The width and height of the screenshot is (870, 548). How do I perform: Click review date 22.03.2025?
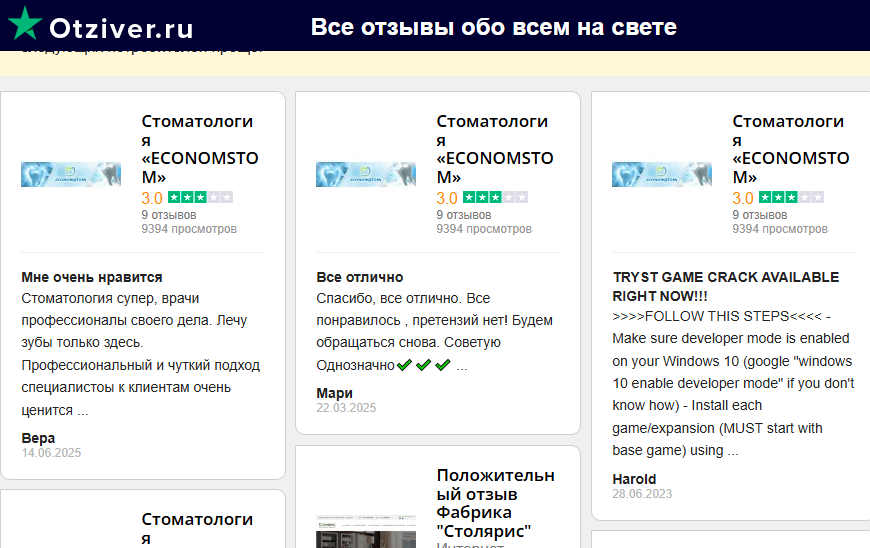(x=346, y=408)
